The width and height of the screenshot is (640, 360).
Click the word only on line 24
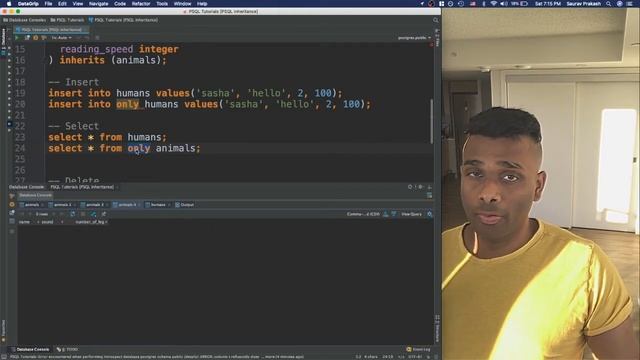139,148
